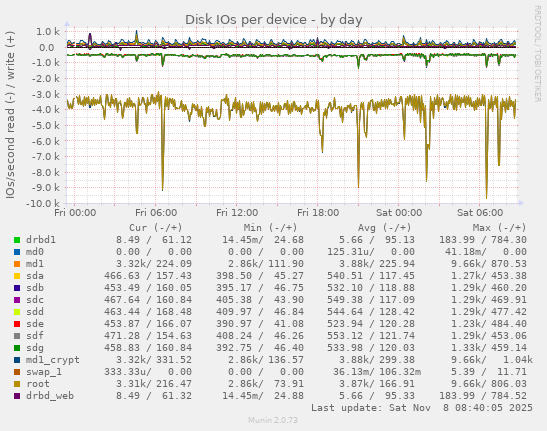Select the sdb legend label
The width and height of the screenshot is (547, 431).
(x=35, y=288)
